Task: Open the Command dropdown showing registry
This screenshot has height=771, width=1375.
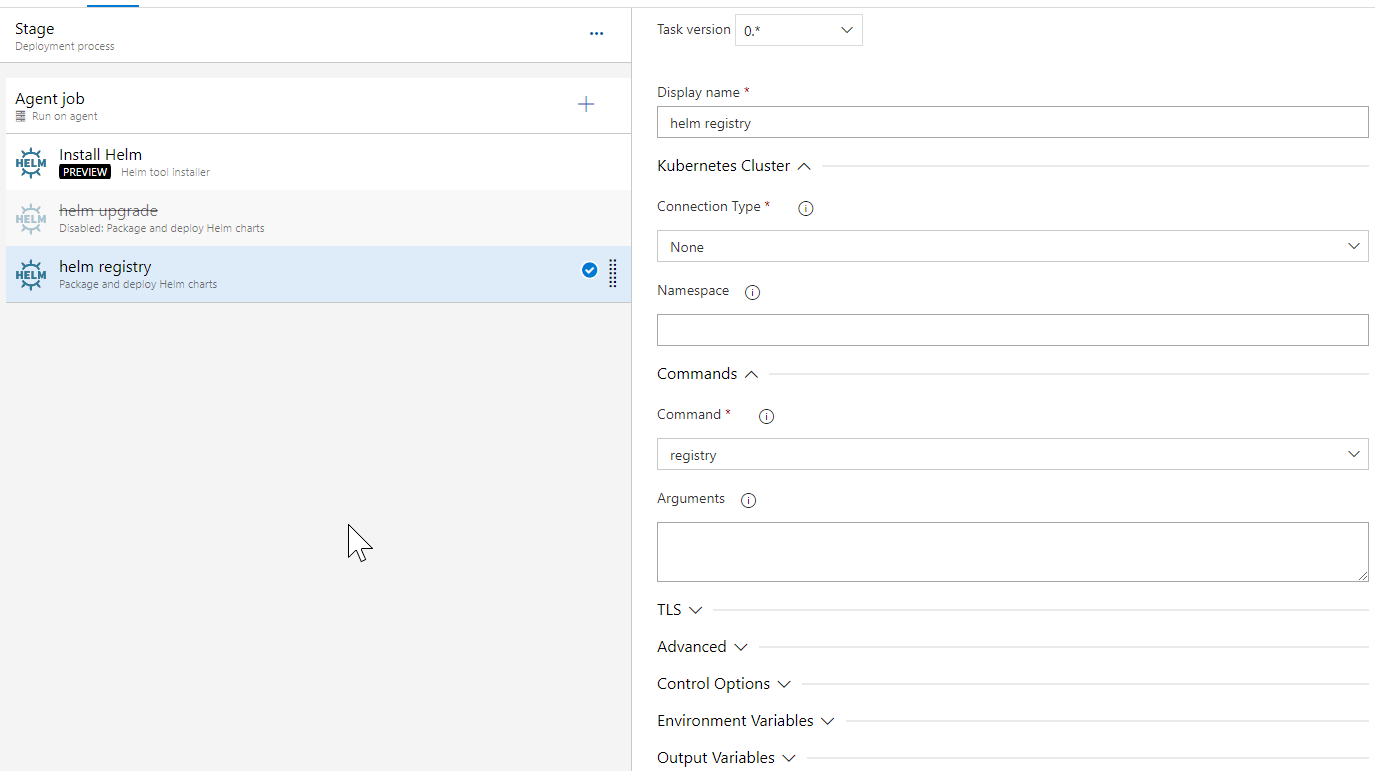Action: point(1012,454)
